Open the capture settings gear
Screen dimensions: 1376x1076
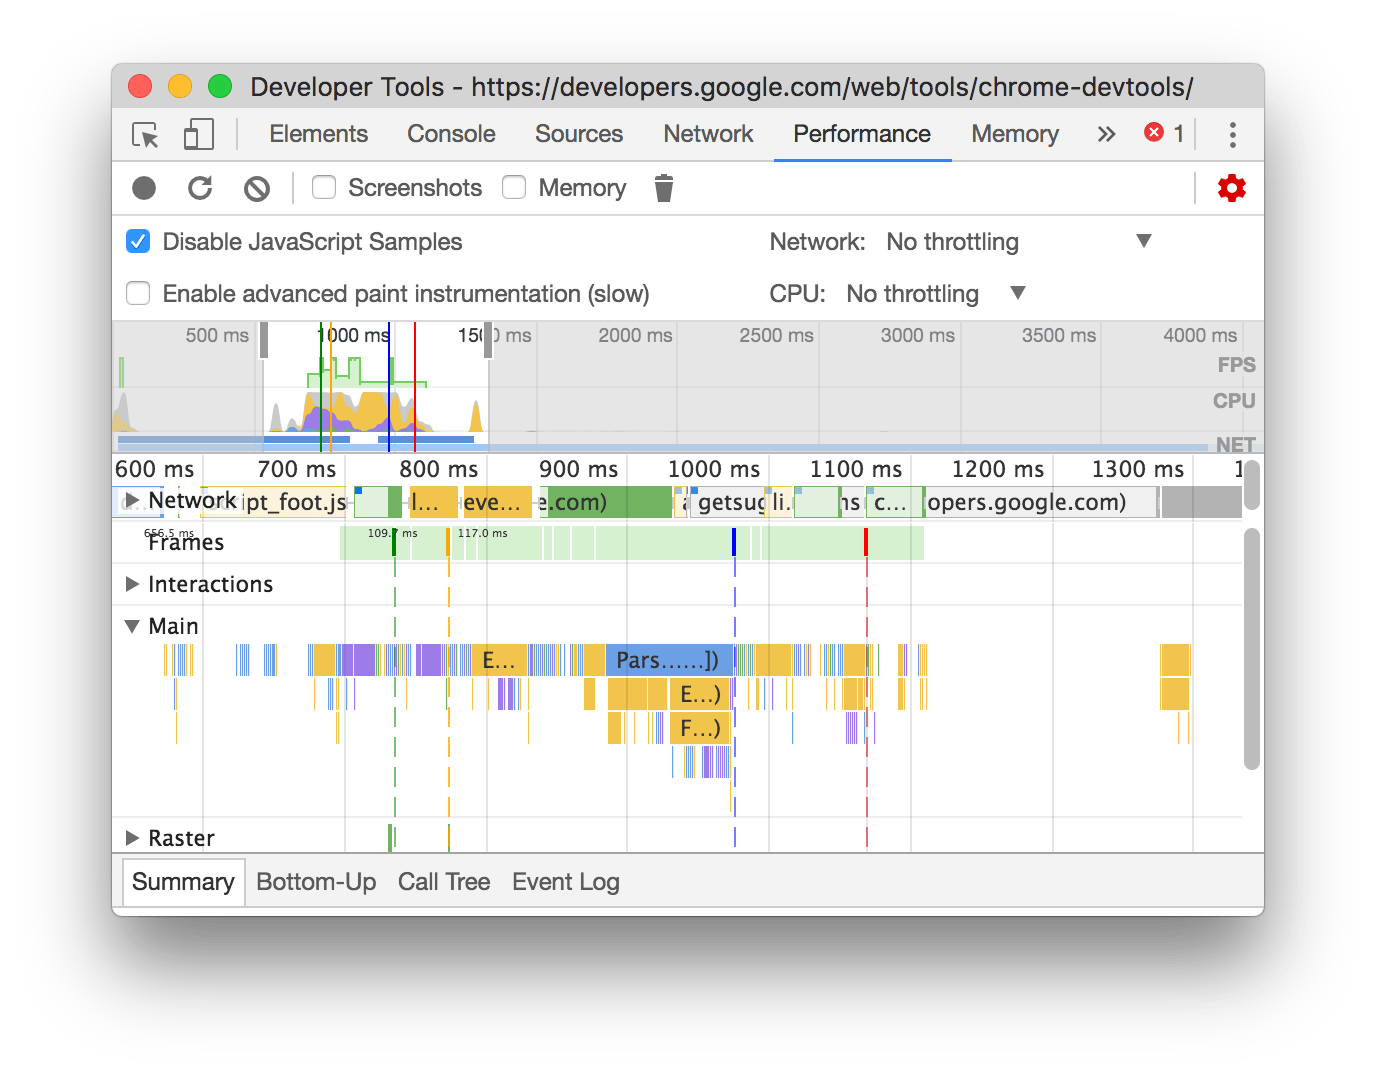(1231, 188)
